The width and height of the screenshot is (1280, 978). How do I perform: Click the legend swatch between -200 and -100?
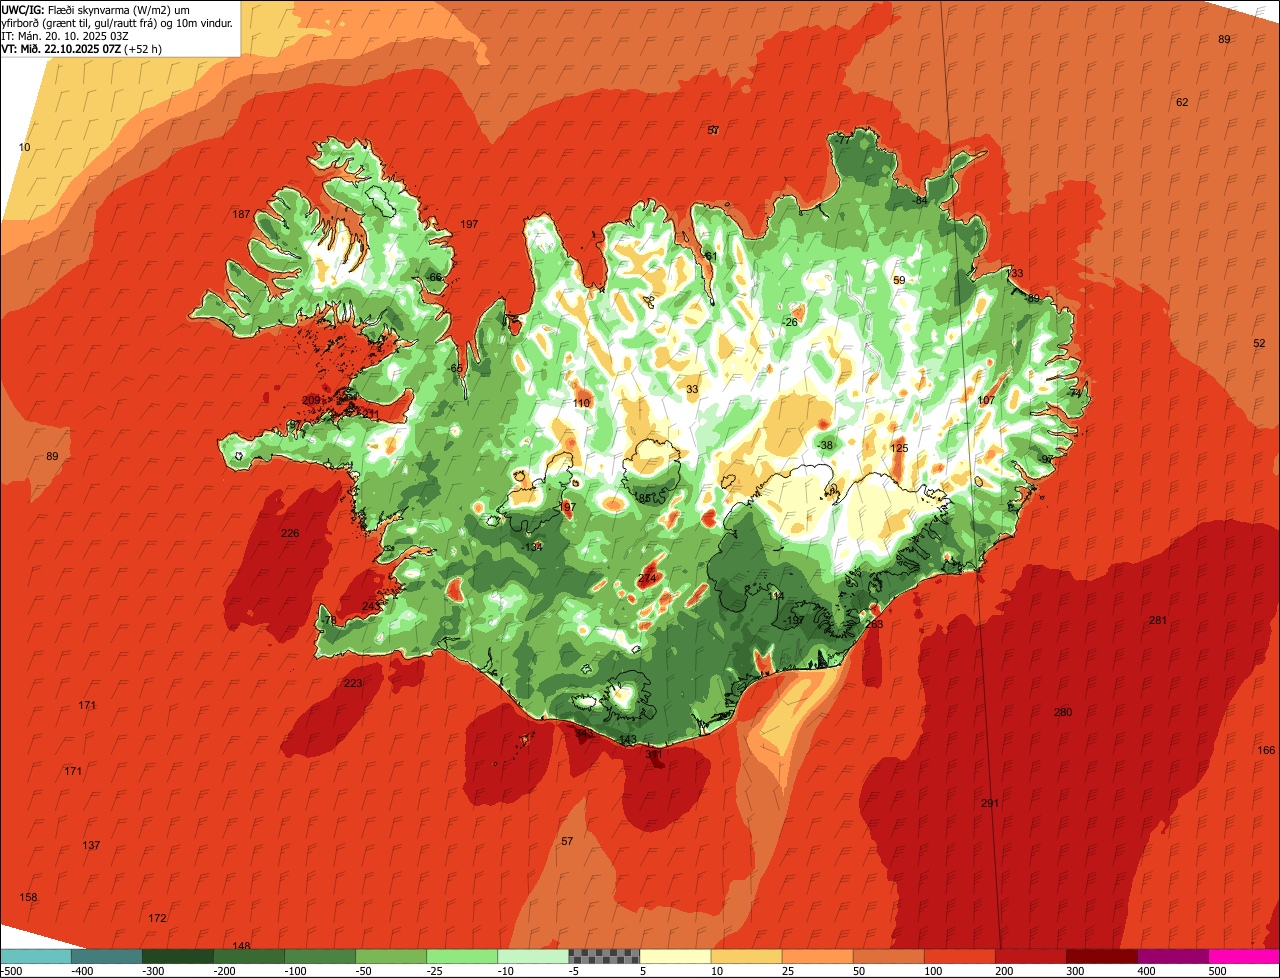249,956
